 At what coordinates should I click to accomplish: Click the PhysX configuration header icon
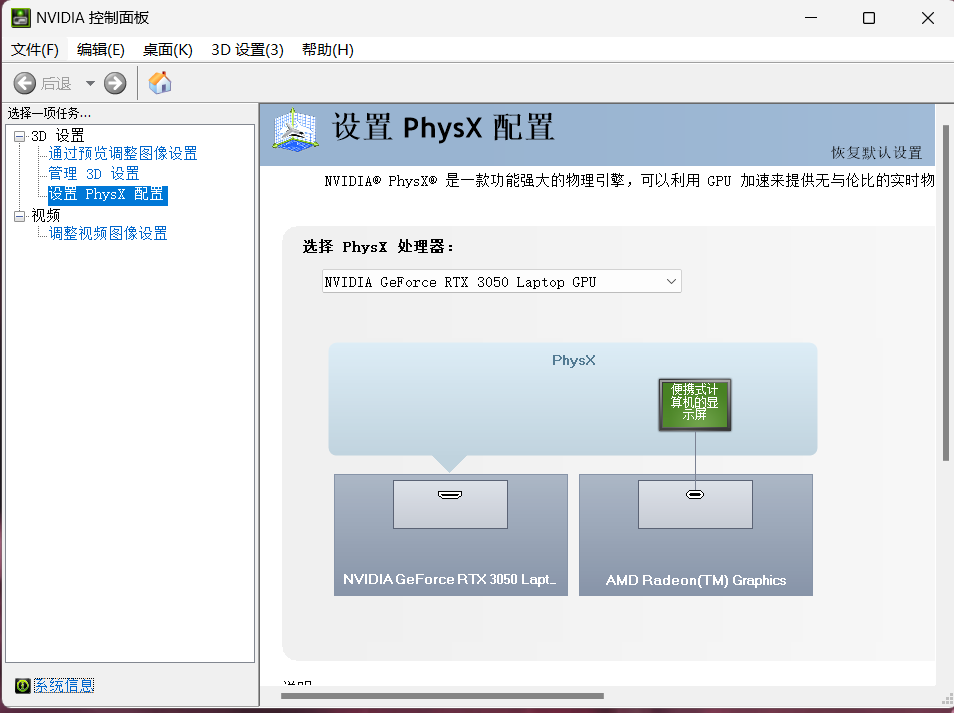pyautogui.click(x=295, y=130)
